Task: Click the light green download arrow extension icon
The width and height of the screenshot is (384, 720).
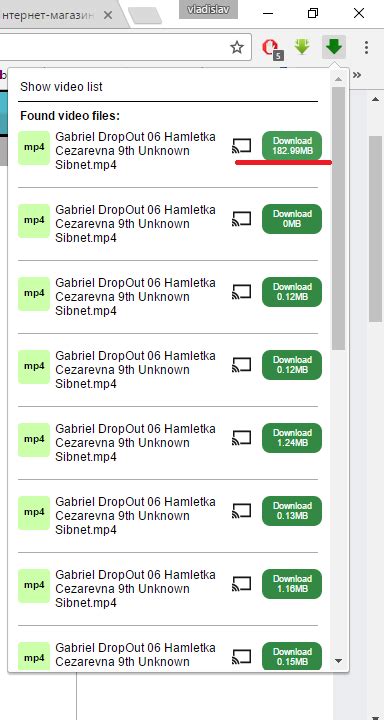Action: point(302,47)
